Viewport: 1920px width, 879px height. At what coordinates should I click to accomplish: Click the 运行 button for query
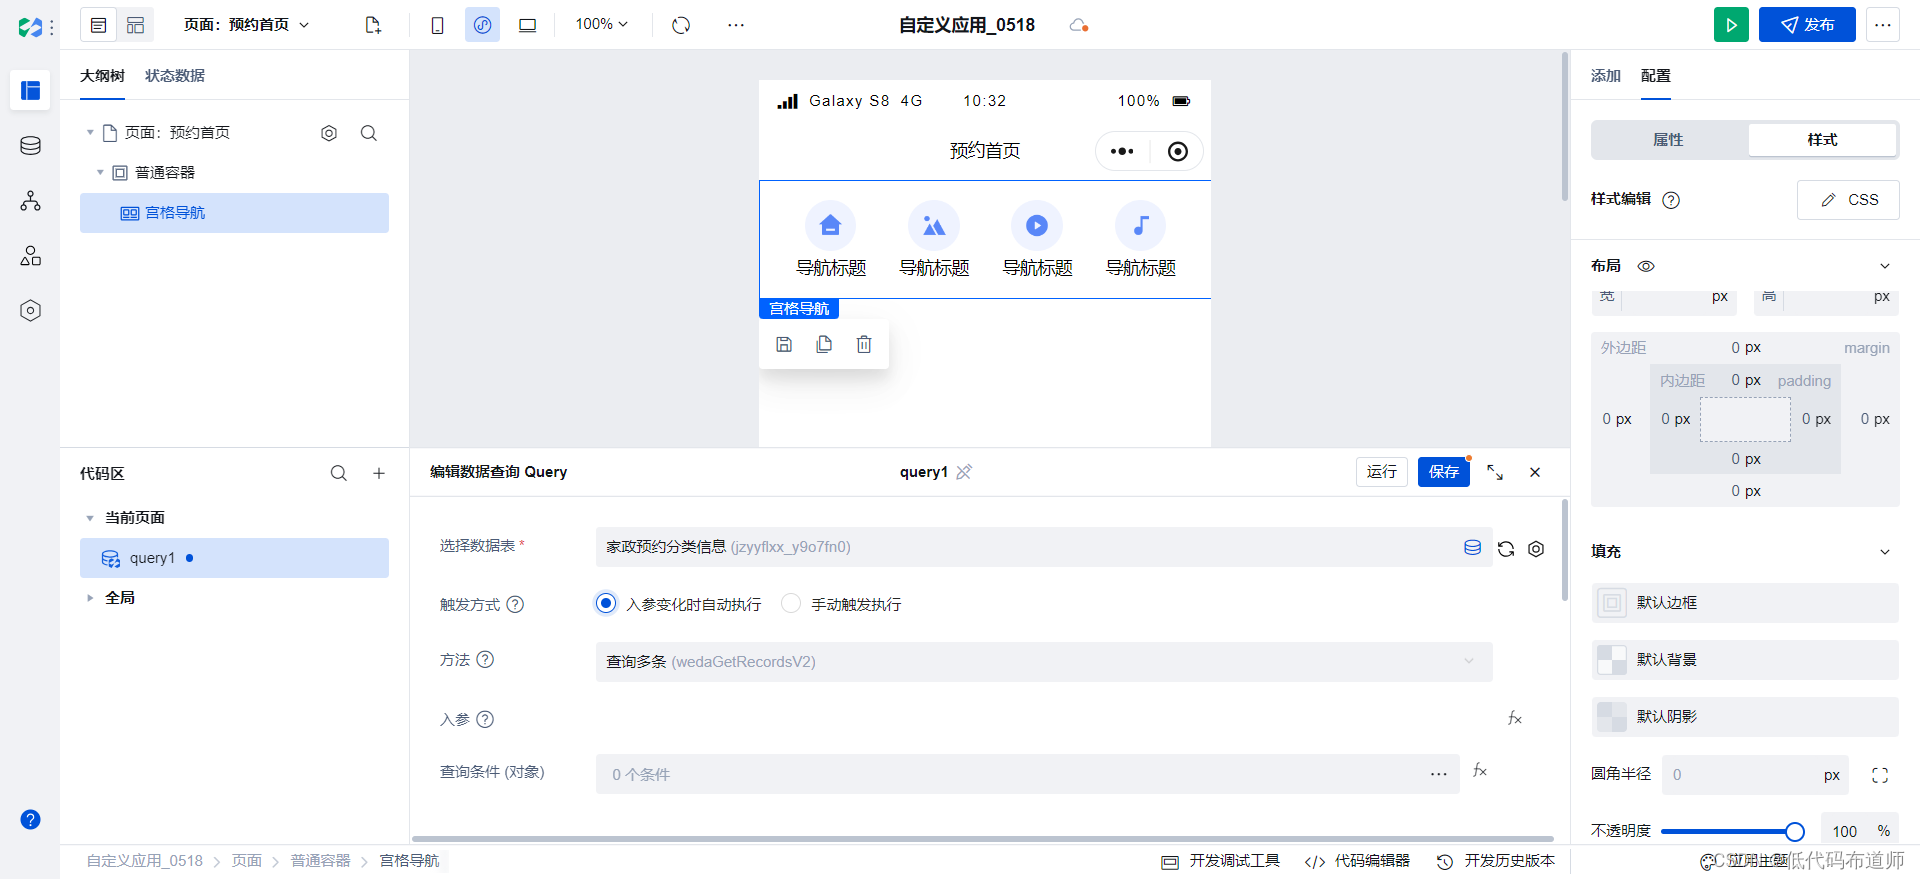[1382, 472]
